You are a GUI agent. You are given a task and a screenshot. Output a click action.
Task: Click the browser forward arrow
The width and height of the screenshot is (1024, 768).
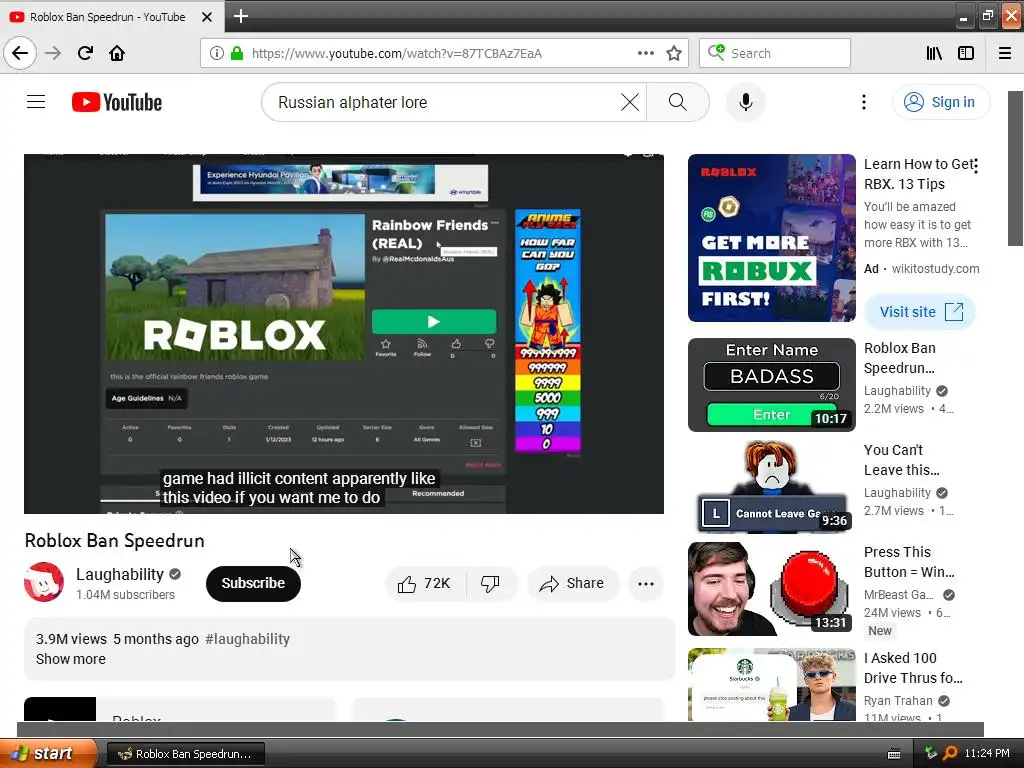tap(53, 53)
